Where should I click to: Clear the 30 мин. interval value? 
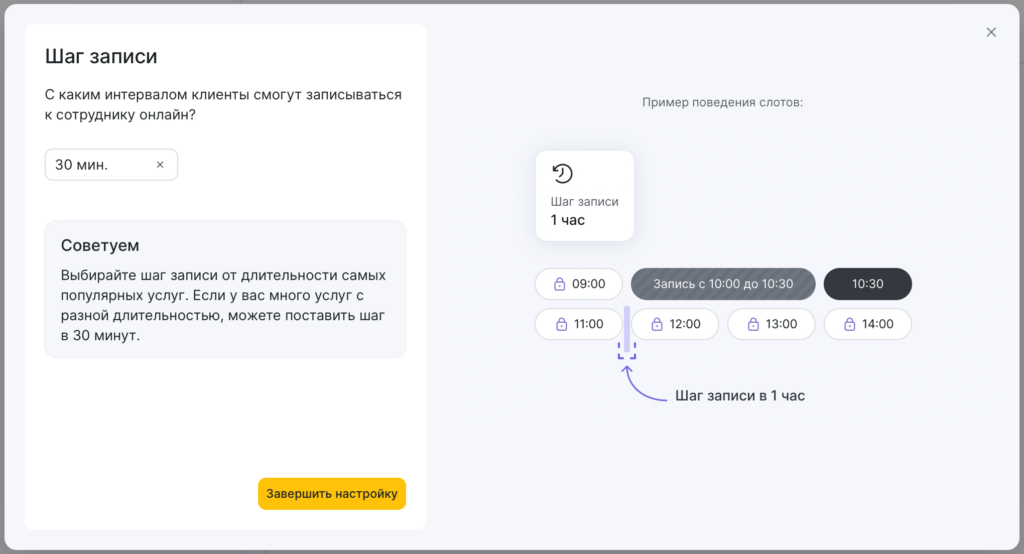(160, 165)
